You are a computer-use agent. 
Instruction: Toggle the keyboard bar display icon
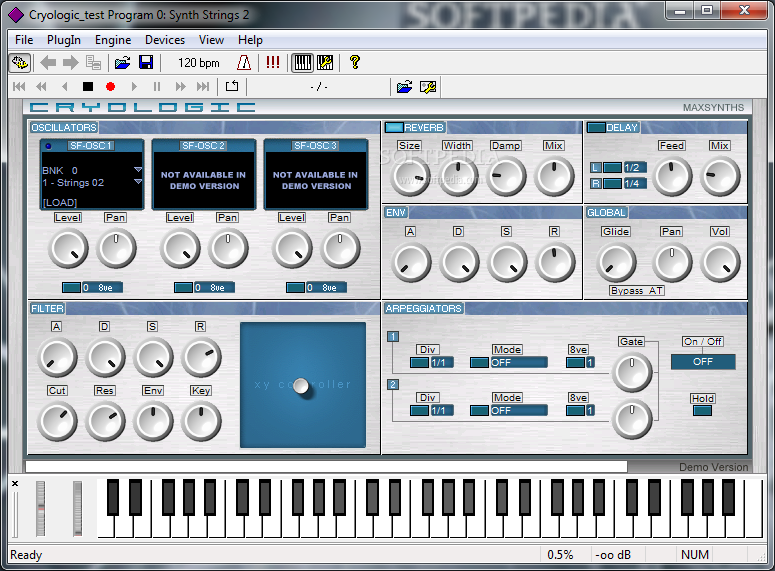pos(302,63)
